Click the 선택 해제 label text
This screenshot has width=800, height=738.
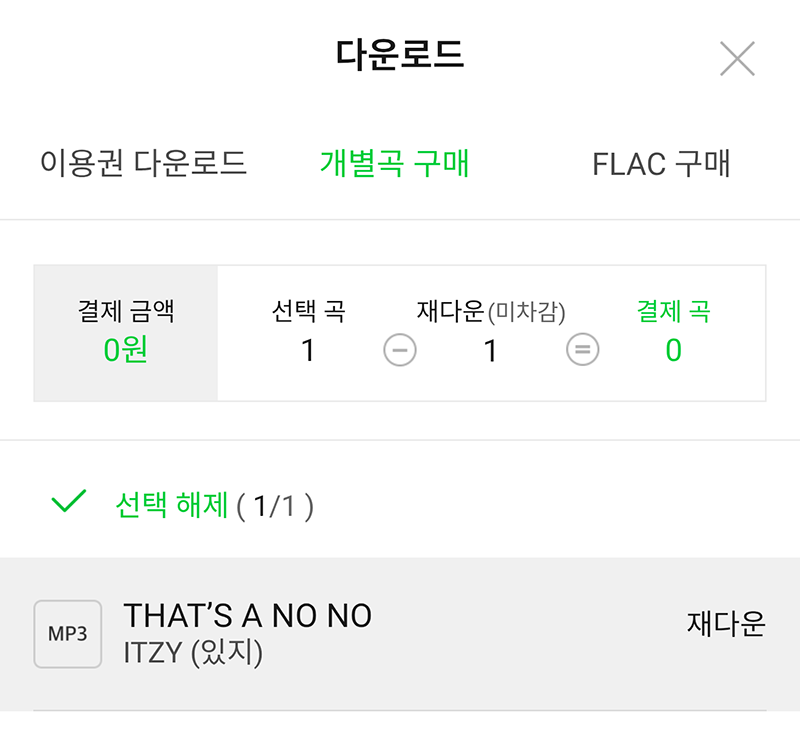(x=171, y=505)
